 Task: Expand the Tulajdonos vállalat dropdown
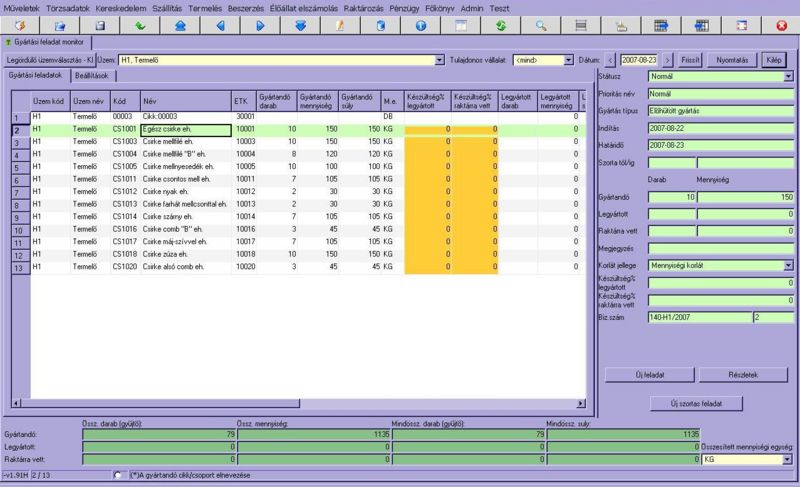pyautogui.click(x=568, y=60)
